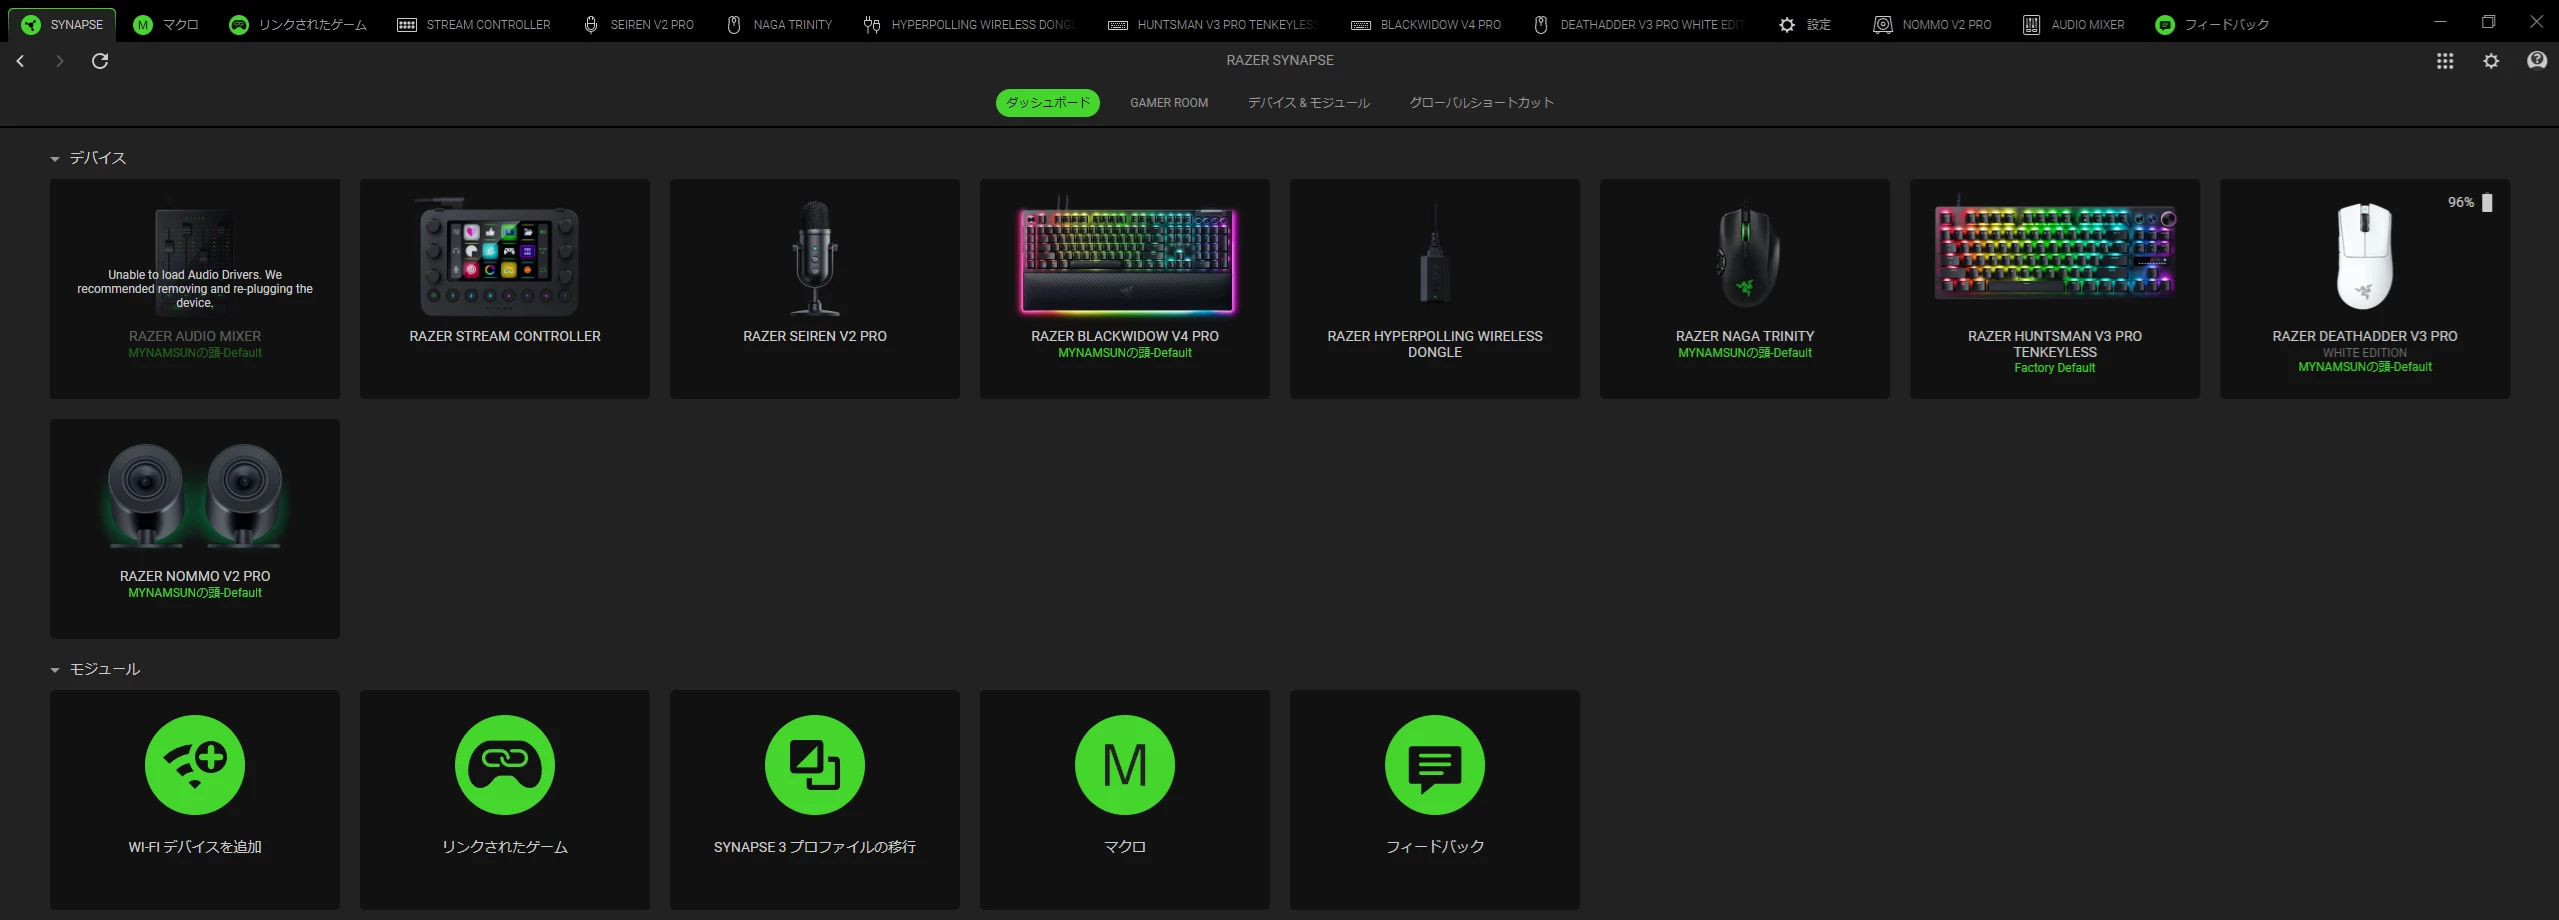Select Razer Seiren V2 Pro microphone image
This screenshot has width=2559, height=920.
(815, 258)
